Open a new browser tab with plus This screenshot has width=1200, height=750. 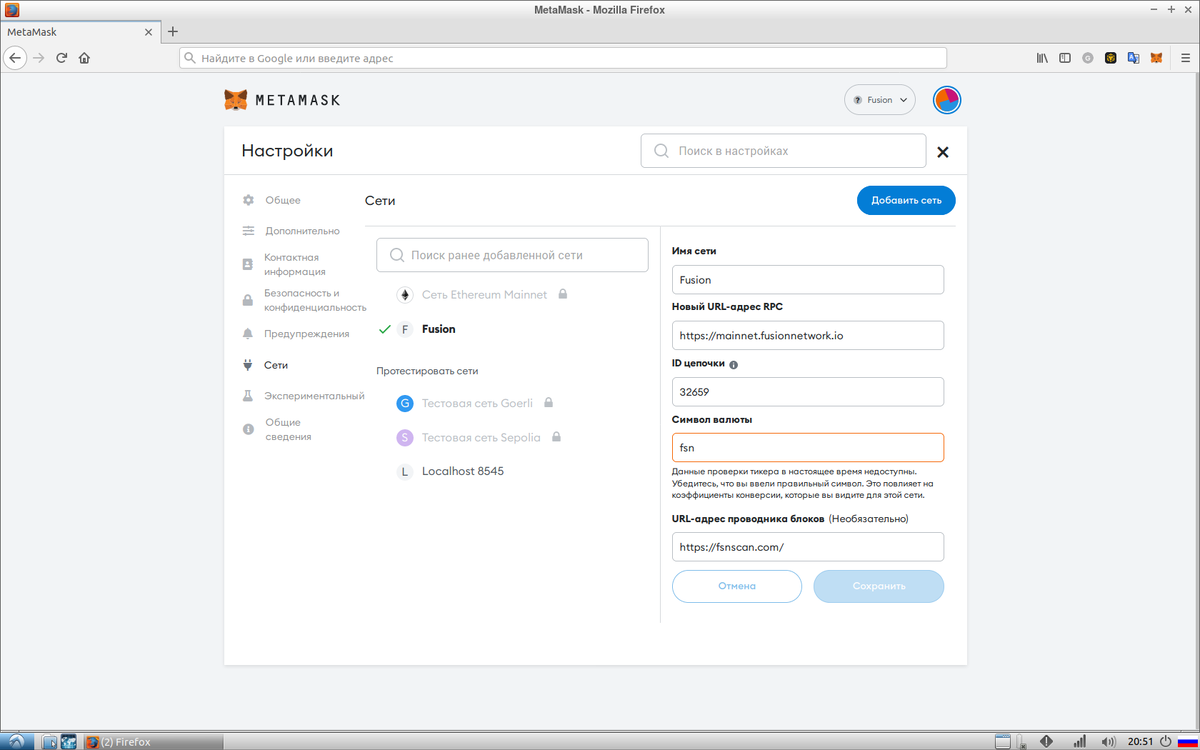click(173, 32)
